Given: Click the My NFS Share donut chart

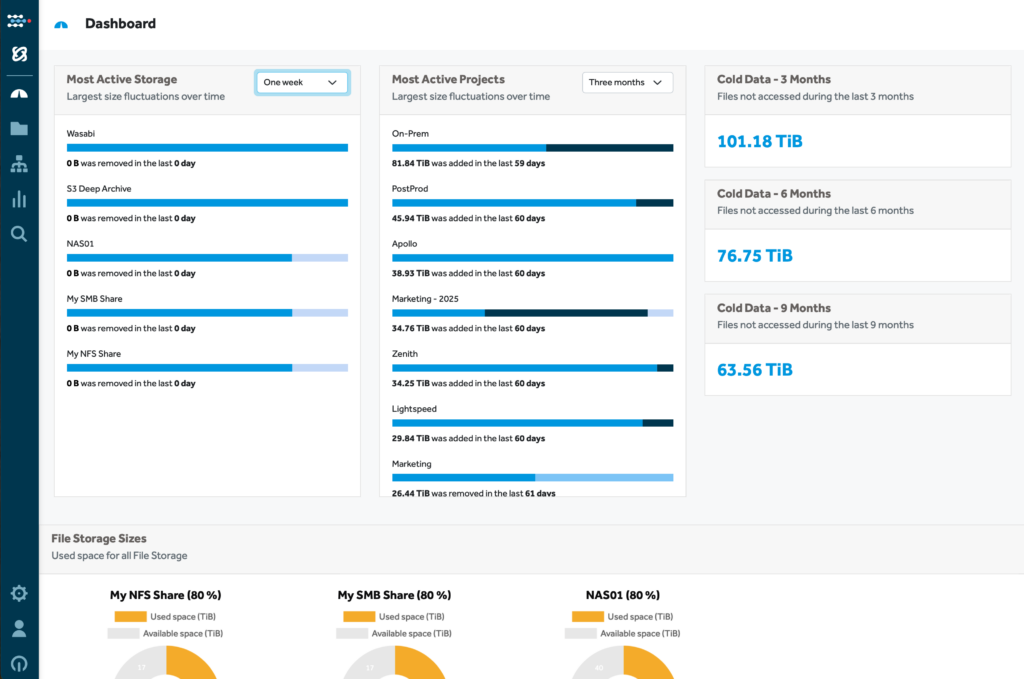Looking at the screenshot, I should pyautogui.click(x=165, y=663).
